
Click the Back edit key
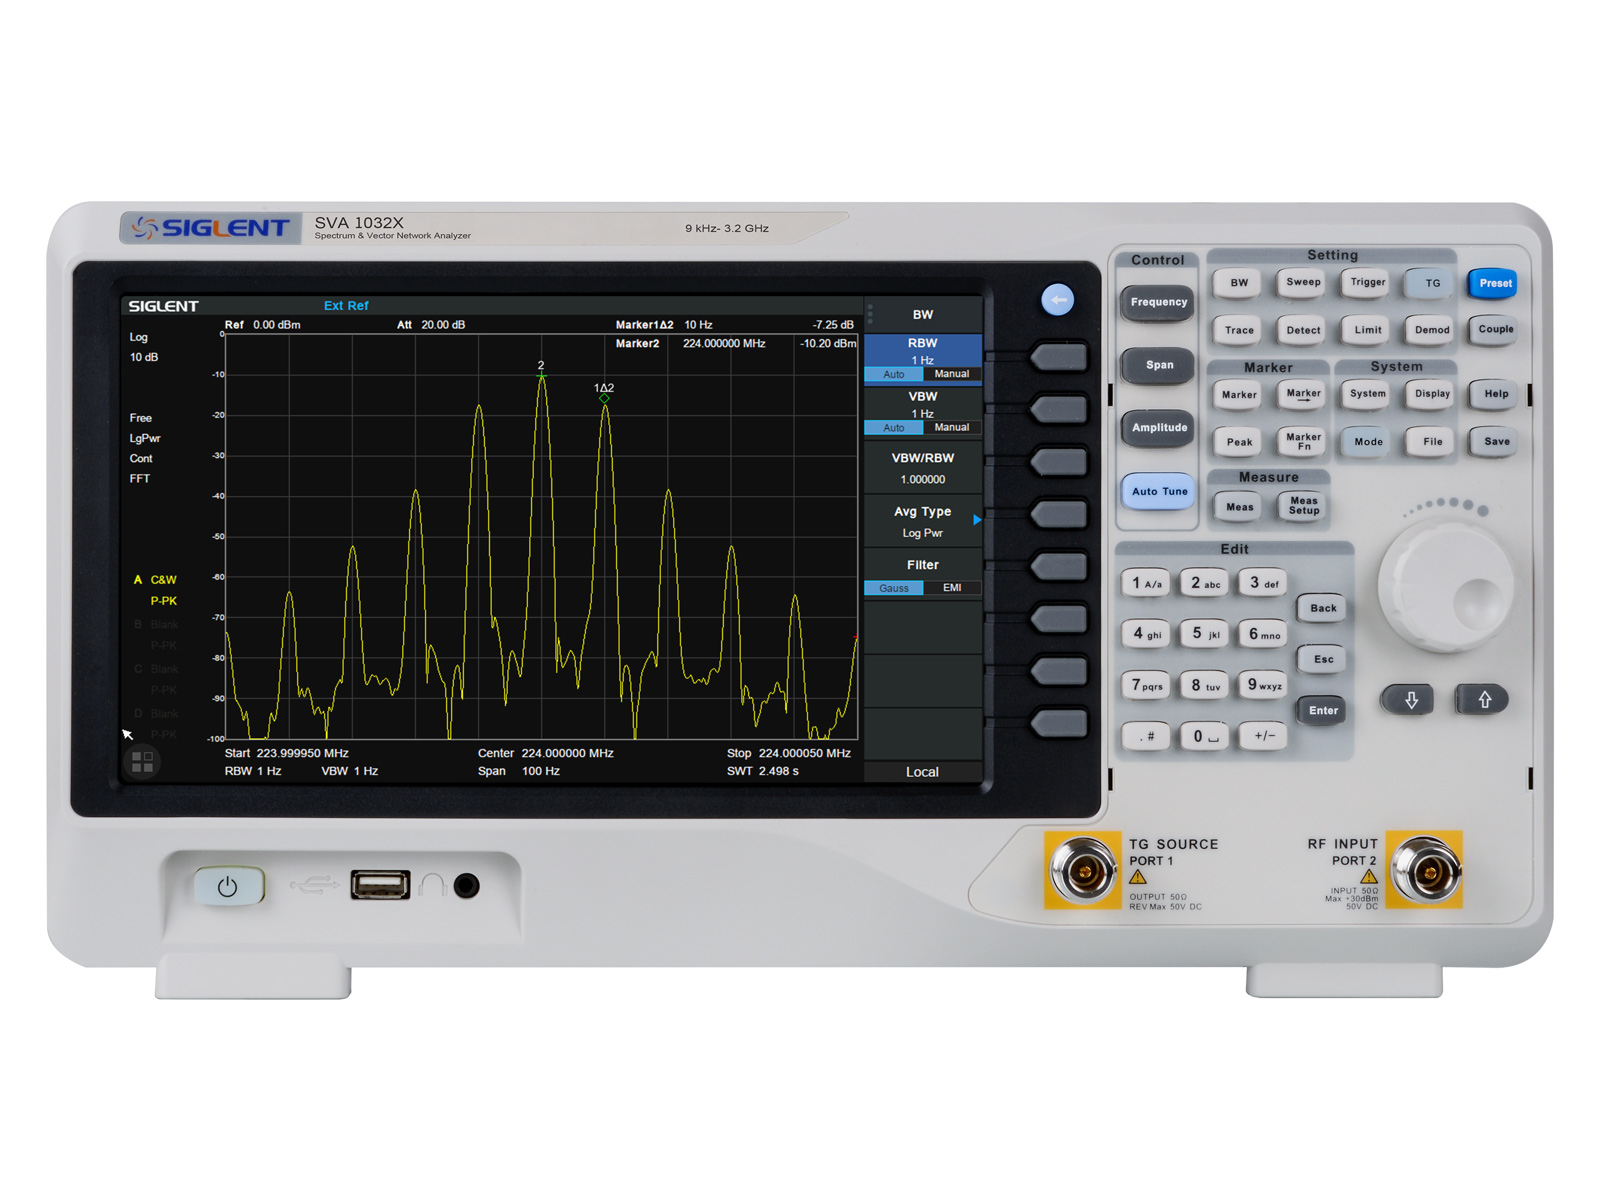point(1322,608)
